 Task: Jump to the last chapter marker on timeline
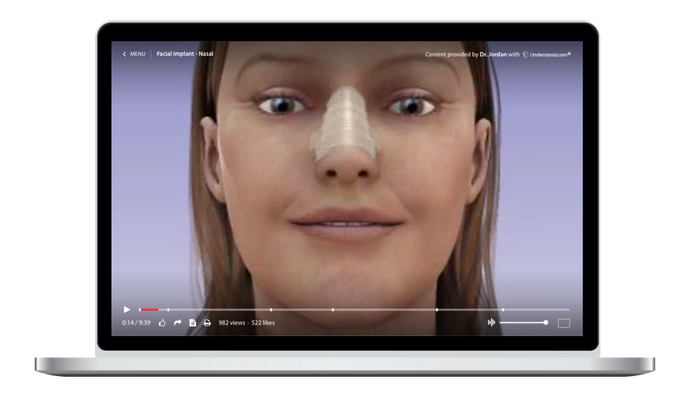click(503, 310)
